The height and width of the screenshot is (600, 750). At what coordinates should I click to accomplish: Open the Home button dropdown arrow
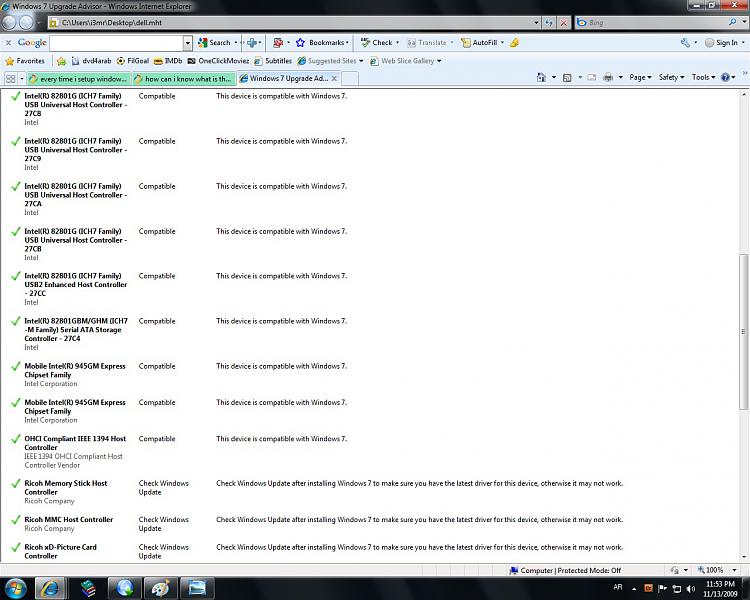point(554,77)
